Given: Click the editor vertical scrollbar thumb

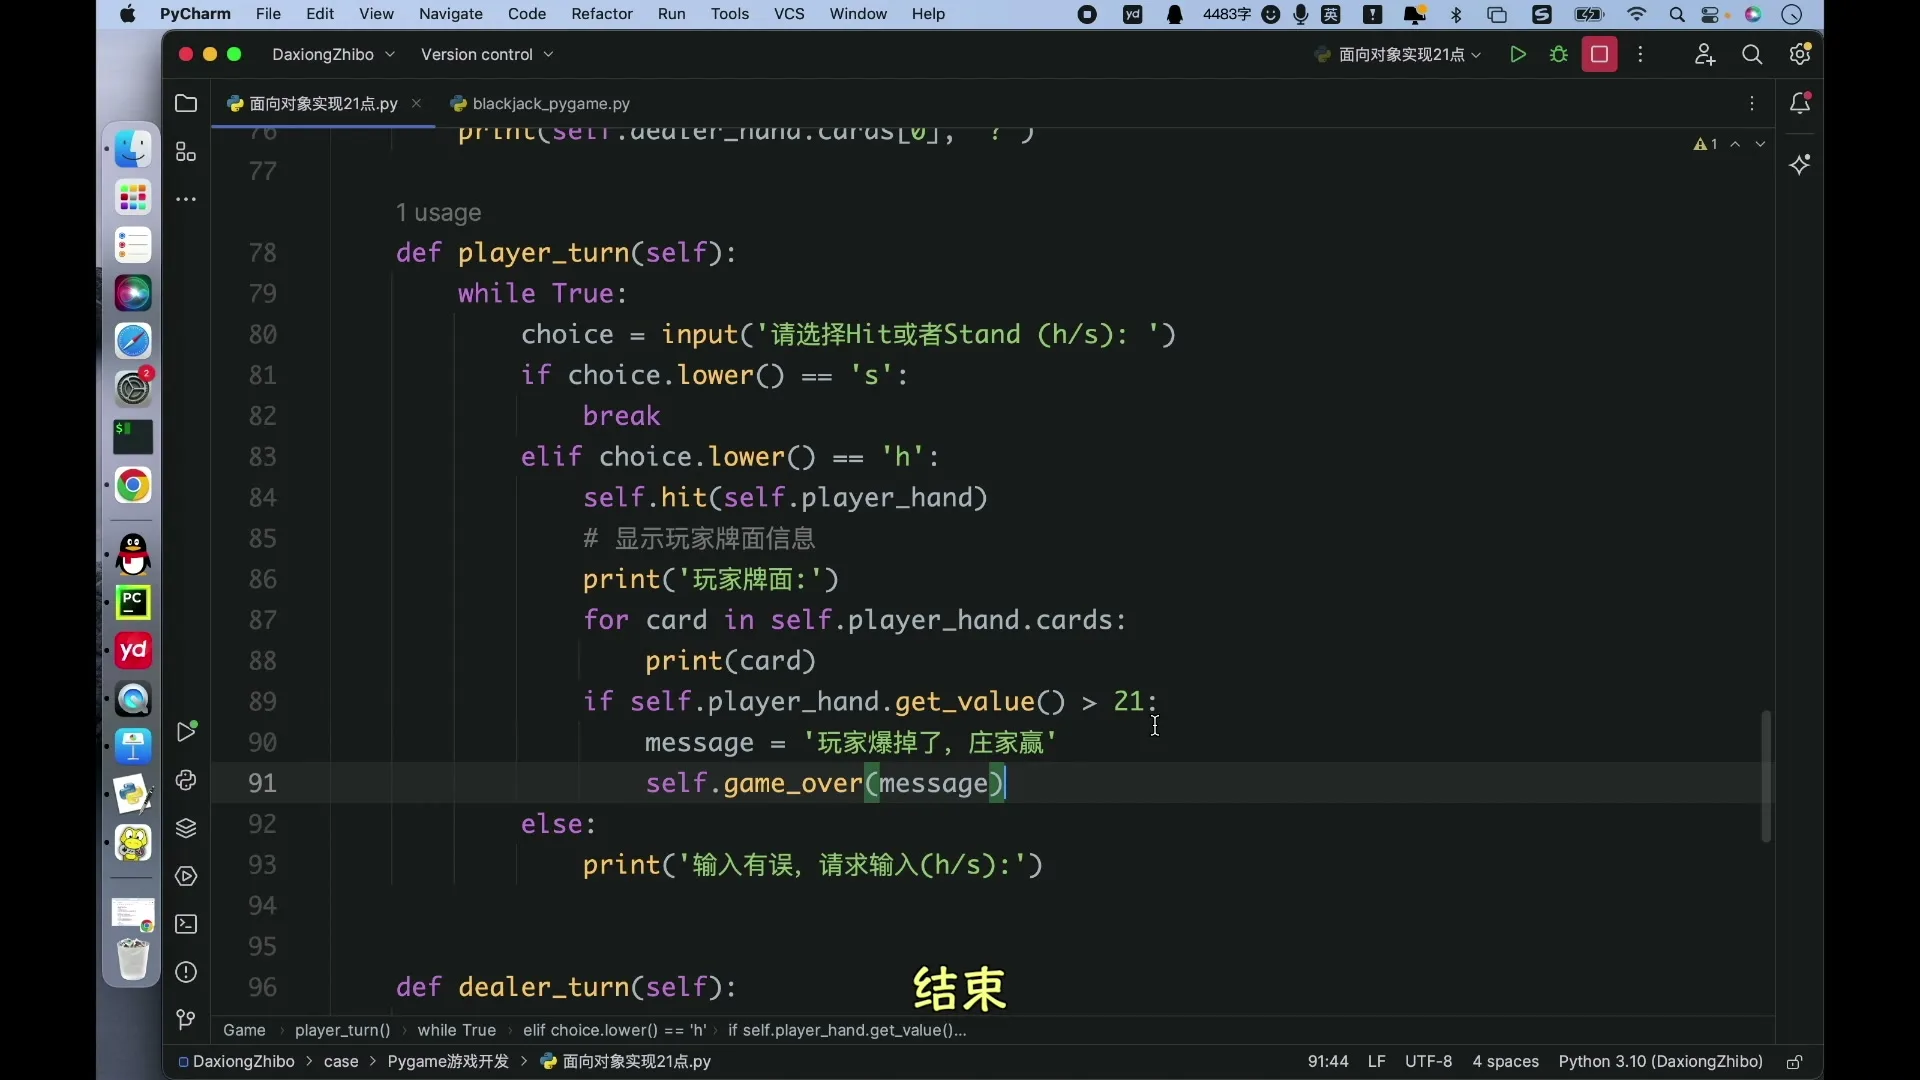Looking at the screenshot, I should (x=1766, y=777).
